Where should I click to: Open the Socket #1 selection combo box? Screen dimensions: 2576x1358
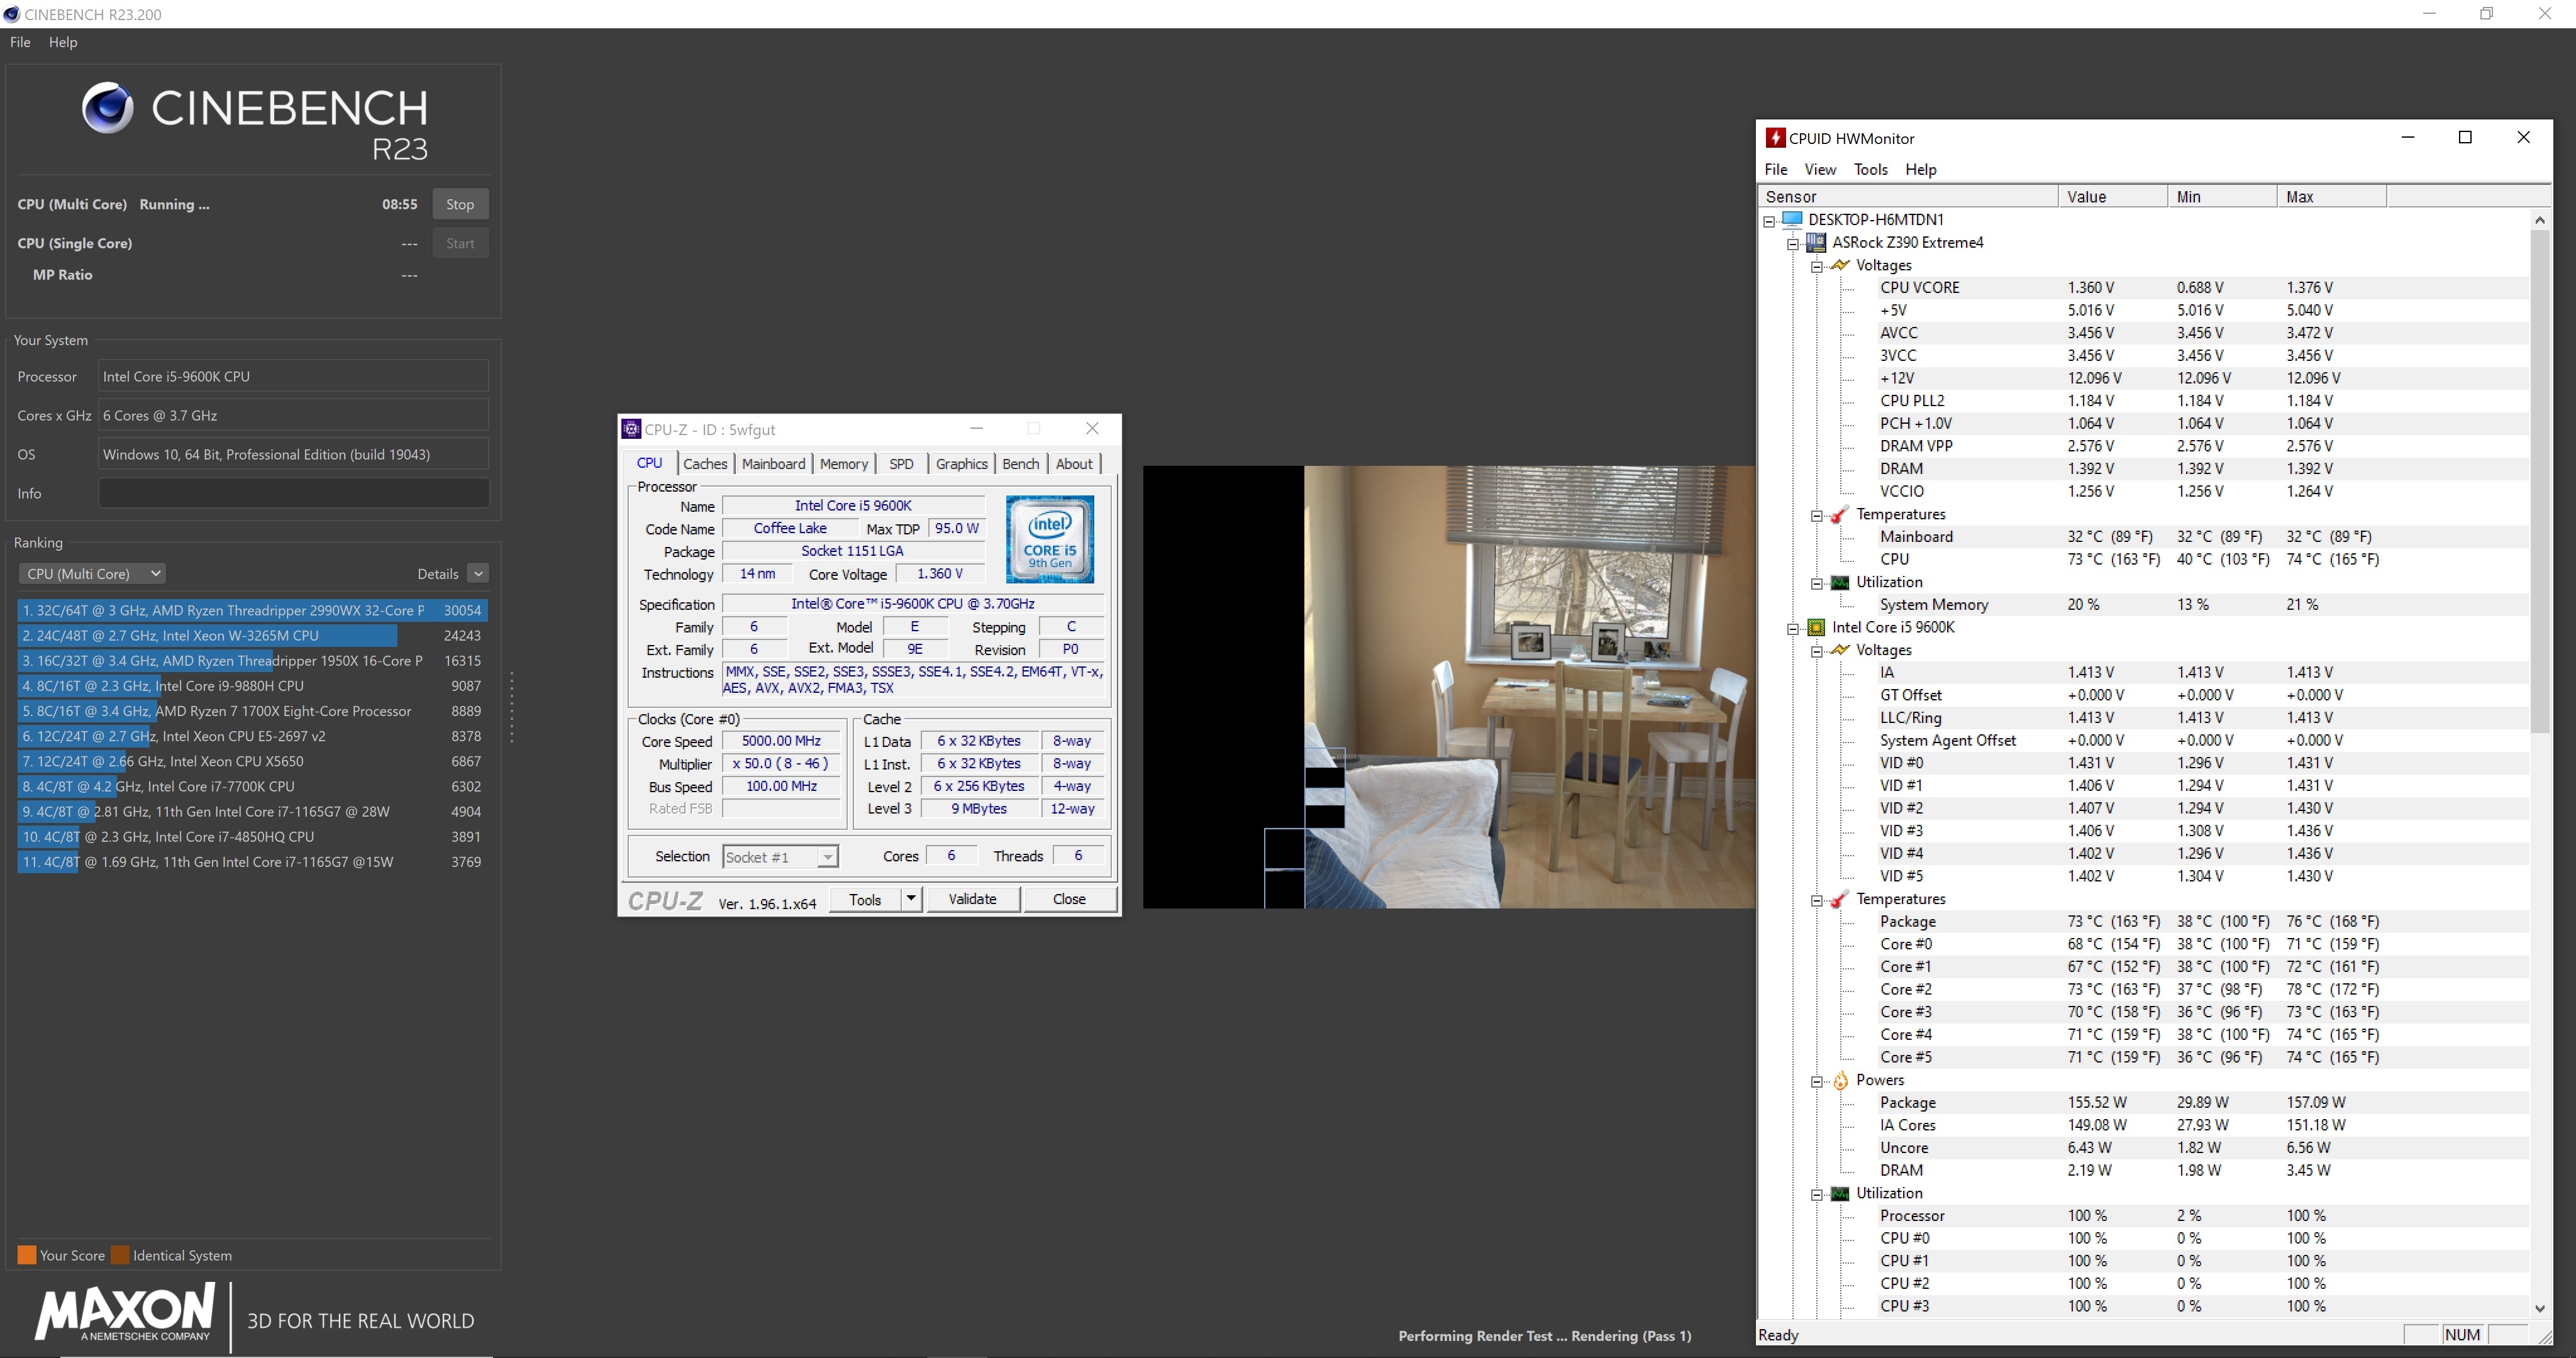click(x=781, y=857)
